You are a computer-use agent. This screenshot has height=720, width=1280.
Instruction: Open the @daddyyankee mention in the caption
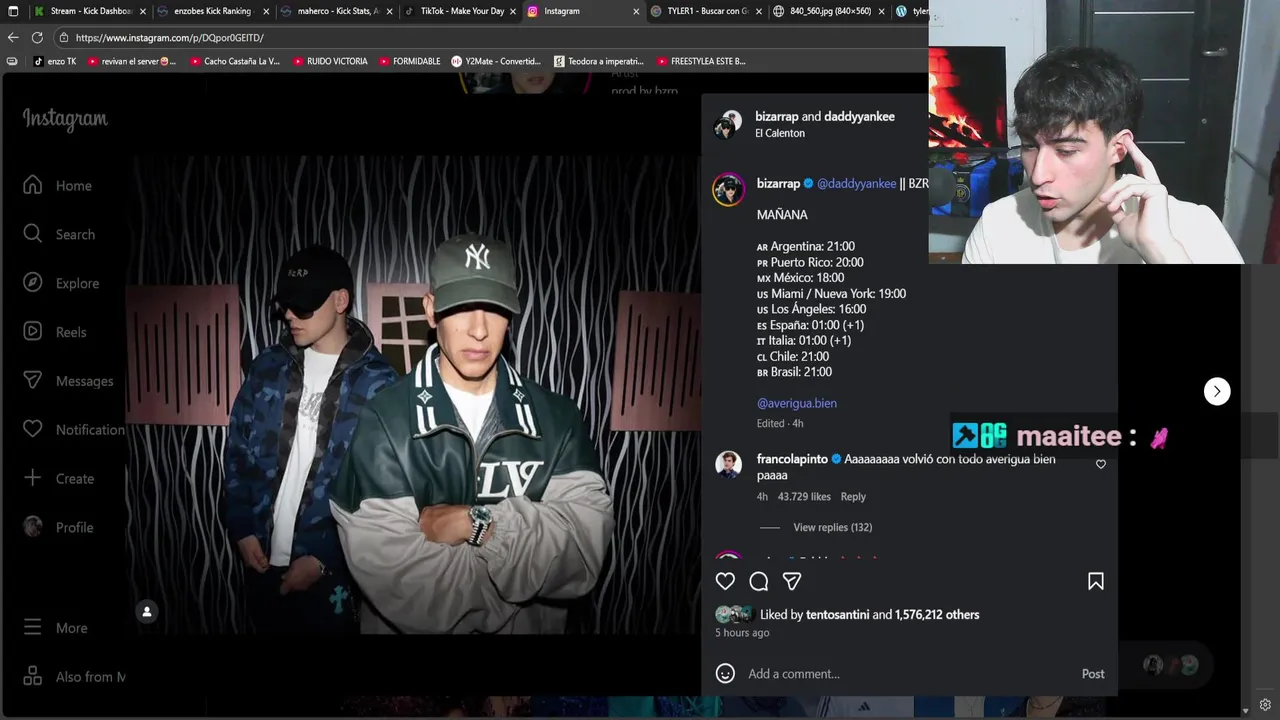[x=857, y=184]
